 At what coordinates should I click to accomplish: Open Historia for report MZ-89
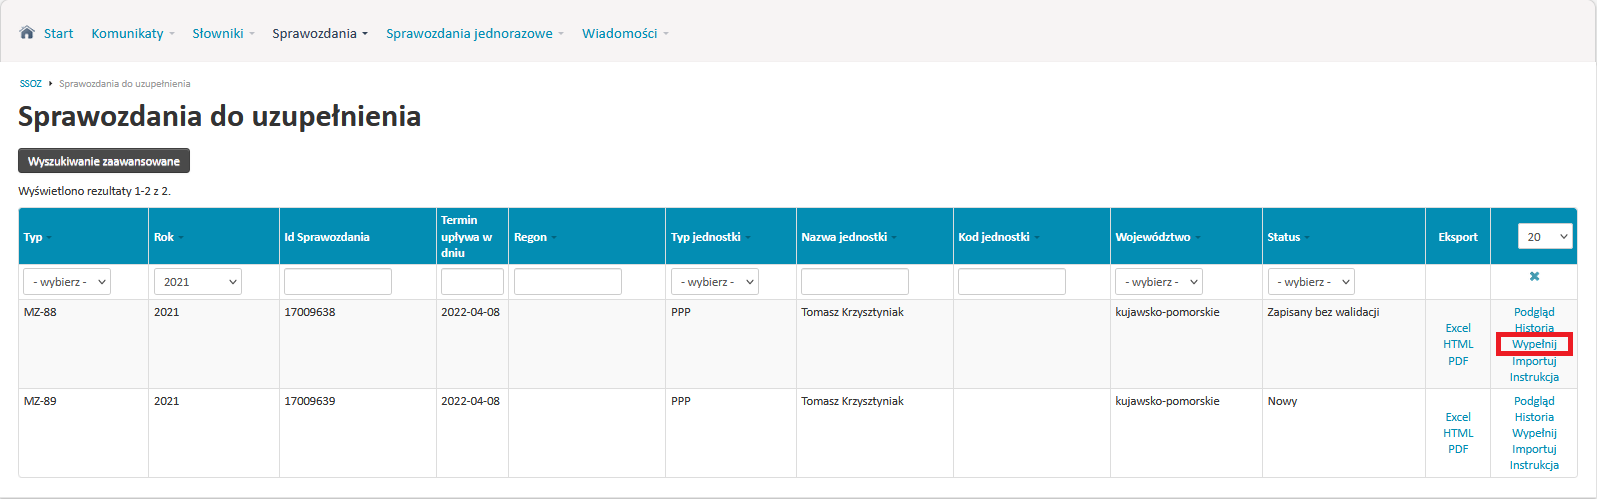click(1534, 417)
